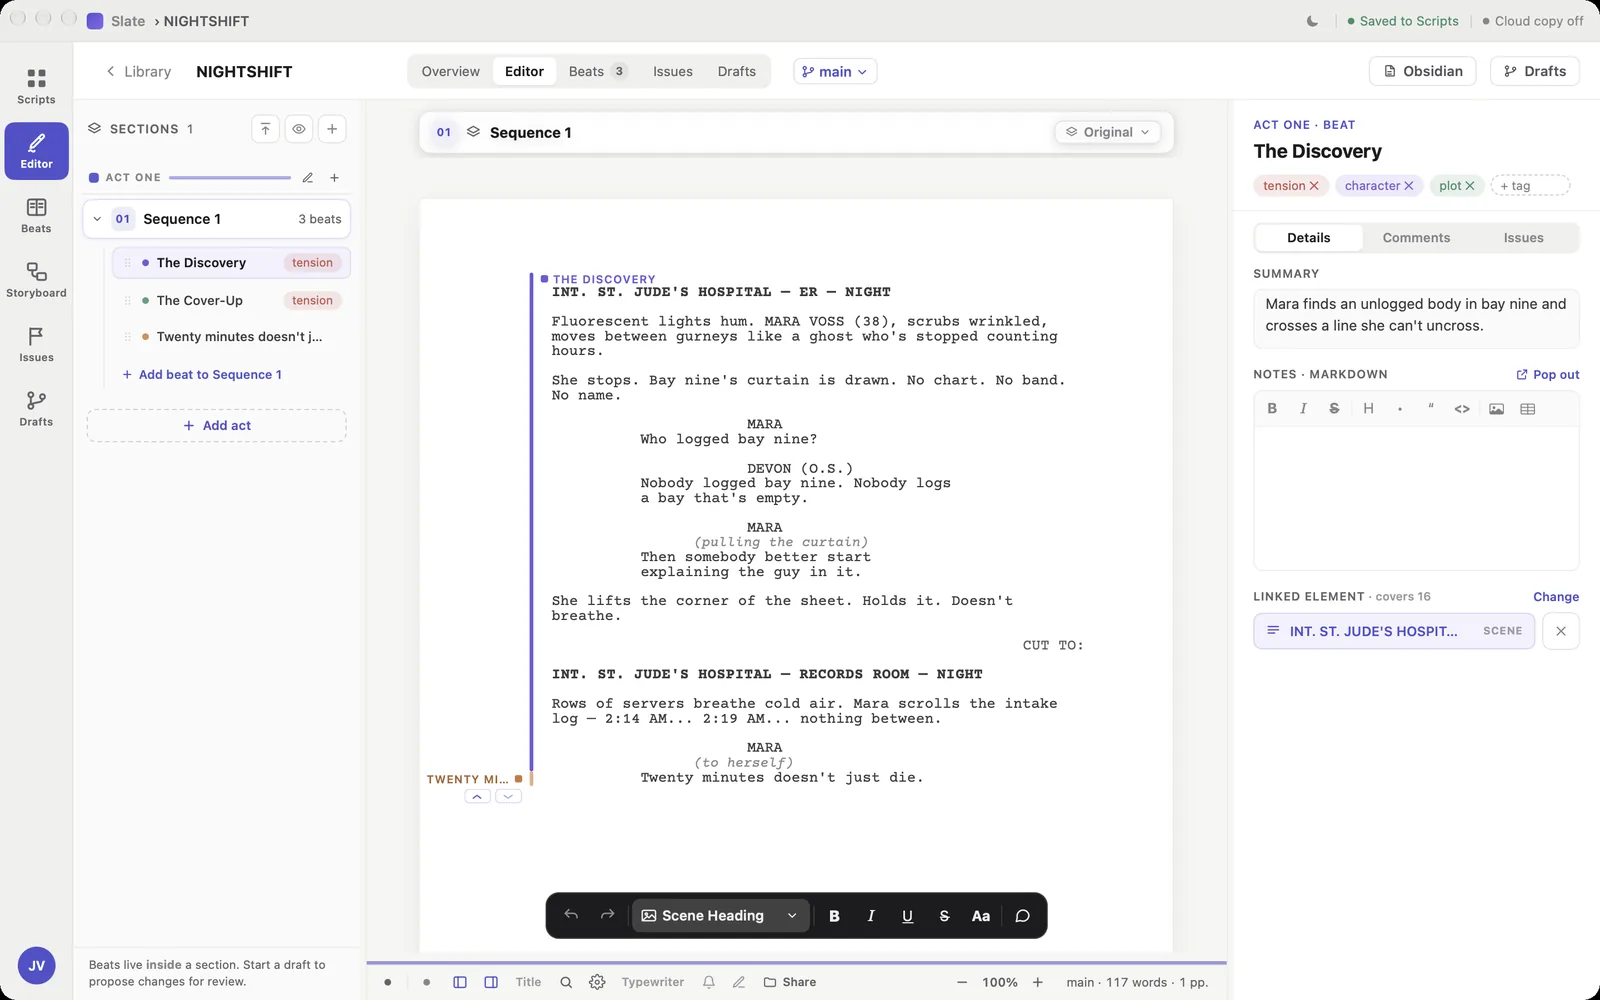Viewport: 1600px width, 1000px height.
Task: Add a new section with Sections plus button
Action: point(332,129)
